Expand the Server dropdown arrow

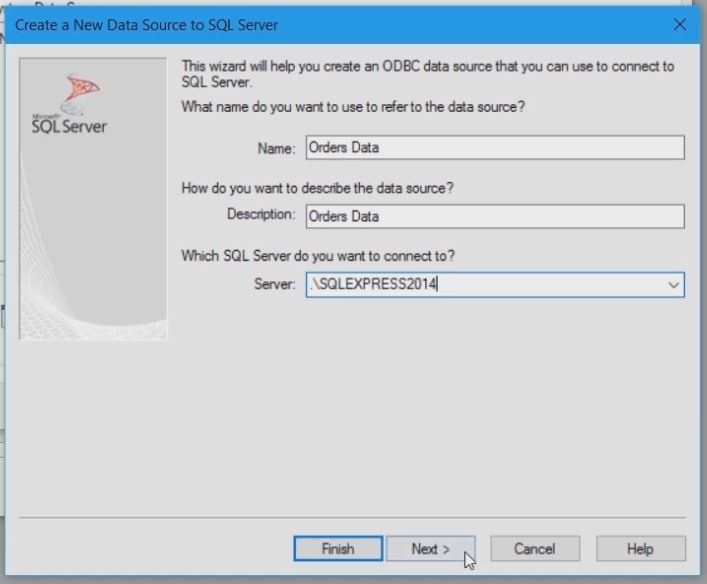pyautogui.click(x=673, y=285)
